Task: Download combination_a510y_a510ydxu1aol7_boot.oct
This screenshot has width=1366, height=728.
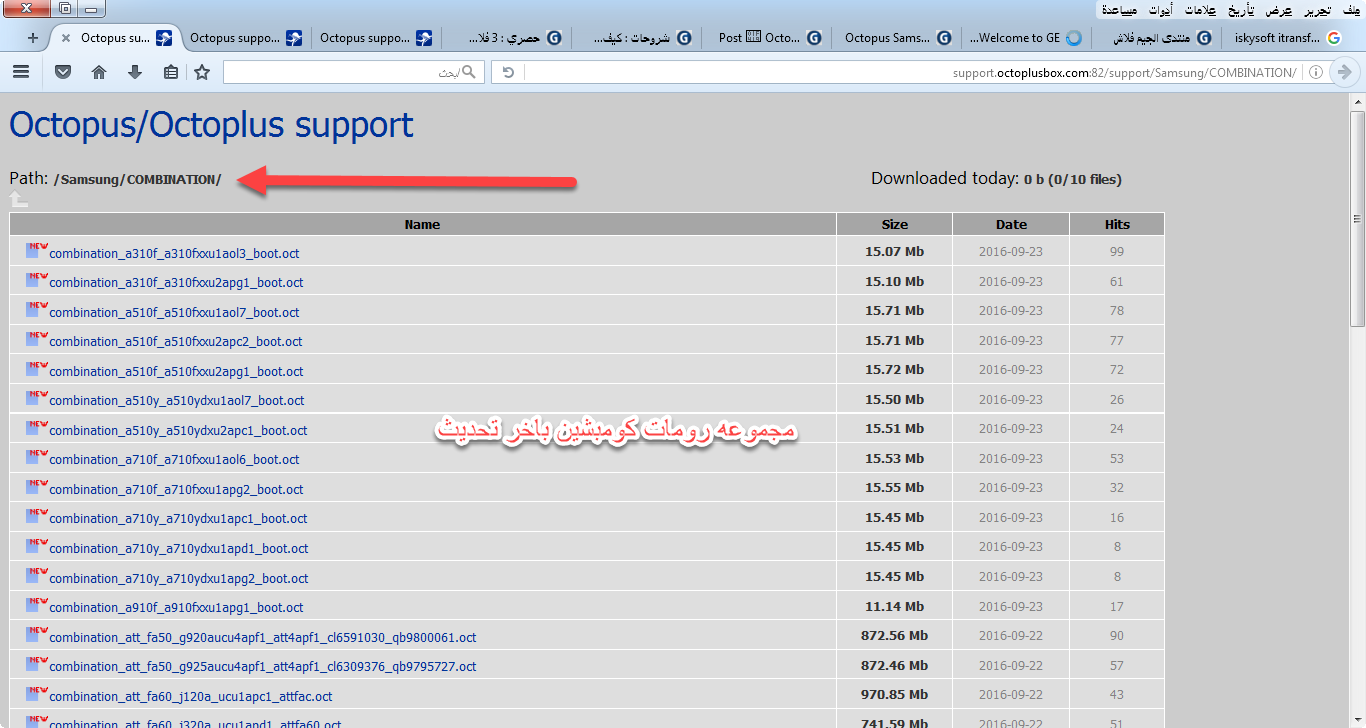Action: click(x=177, y=400)
